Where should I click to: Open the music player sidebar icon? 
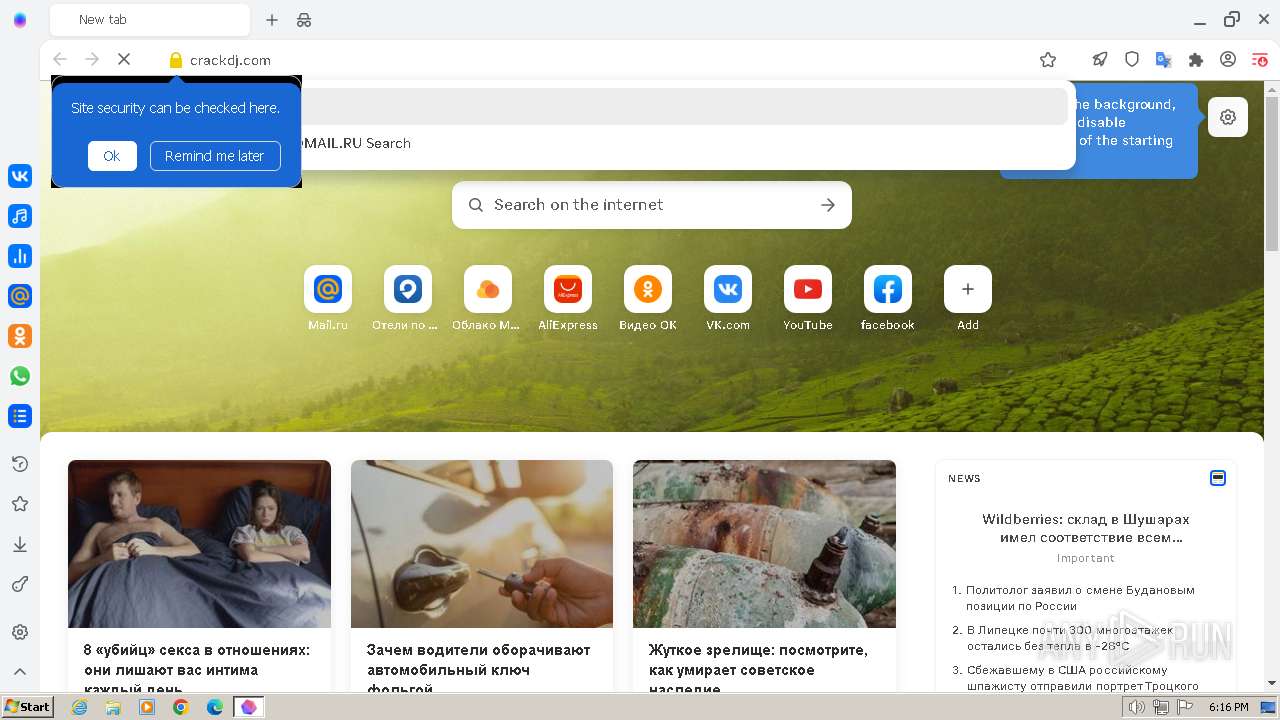[x=20, y=216]
